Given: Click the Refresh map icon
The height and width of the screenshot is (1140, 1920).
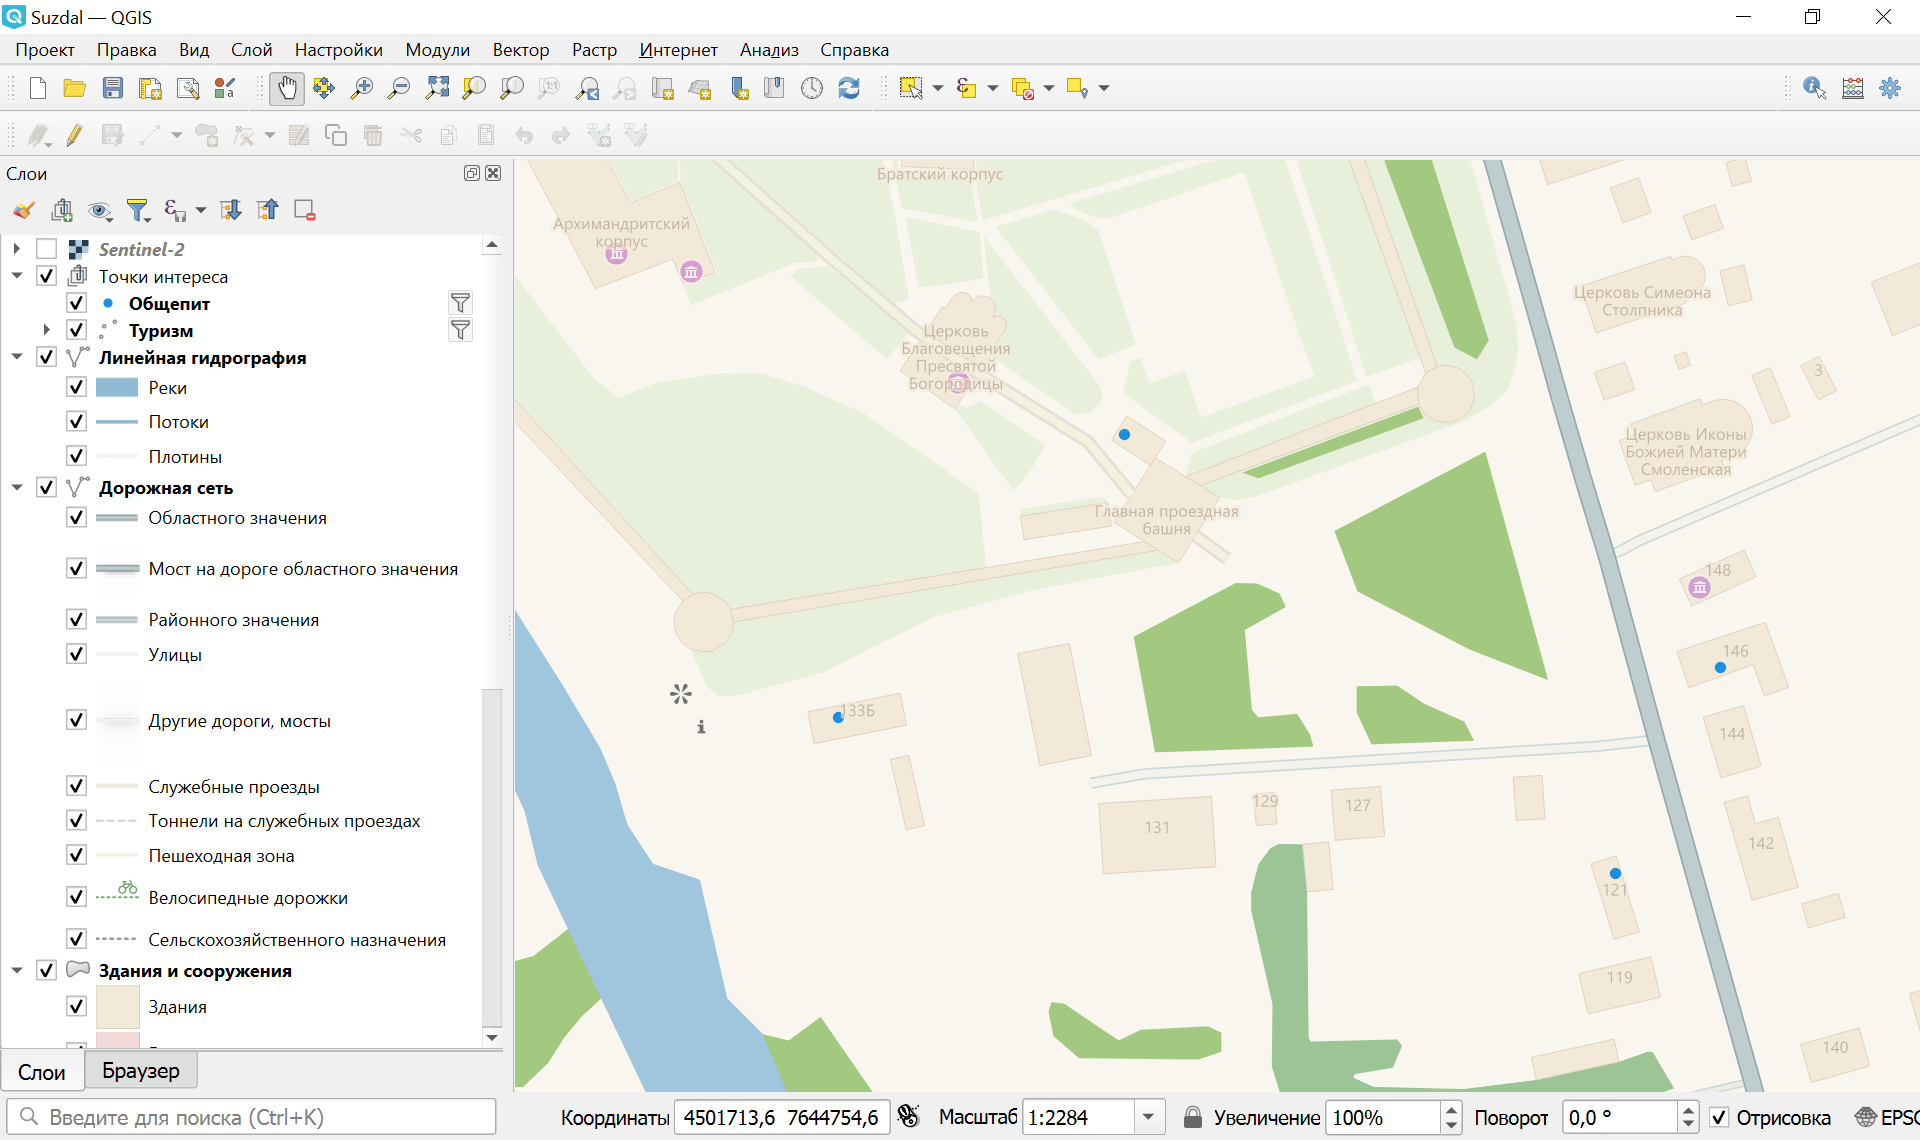Looking at the screenshot, I should pos(849,88).
